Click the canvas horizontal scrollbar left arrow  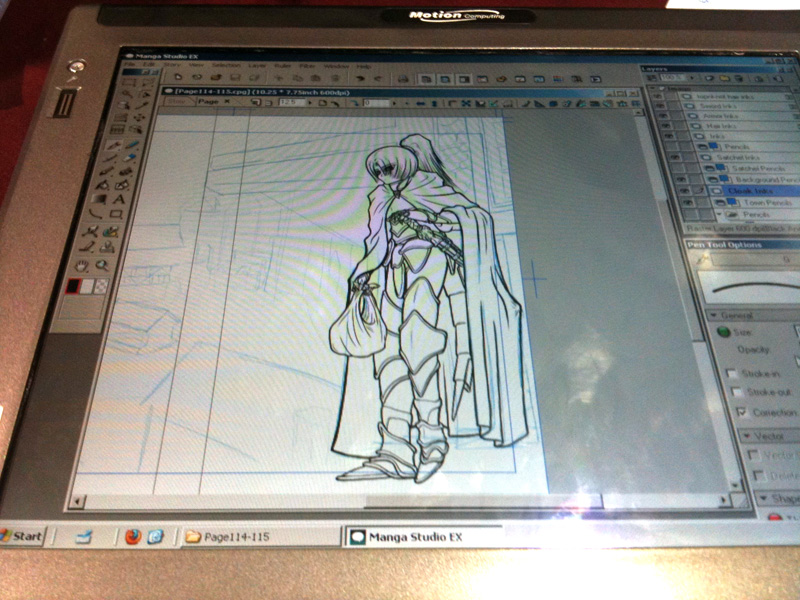pos(77,502)
